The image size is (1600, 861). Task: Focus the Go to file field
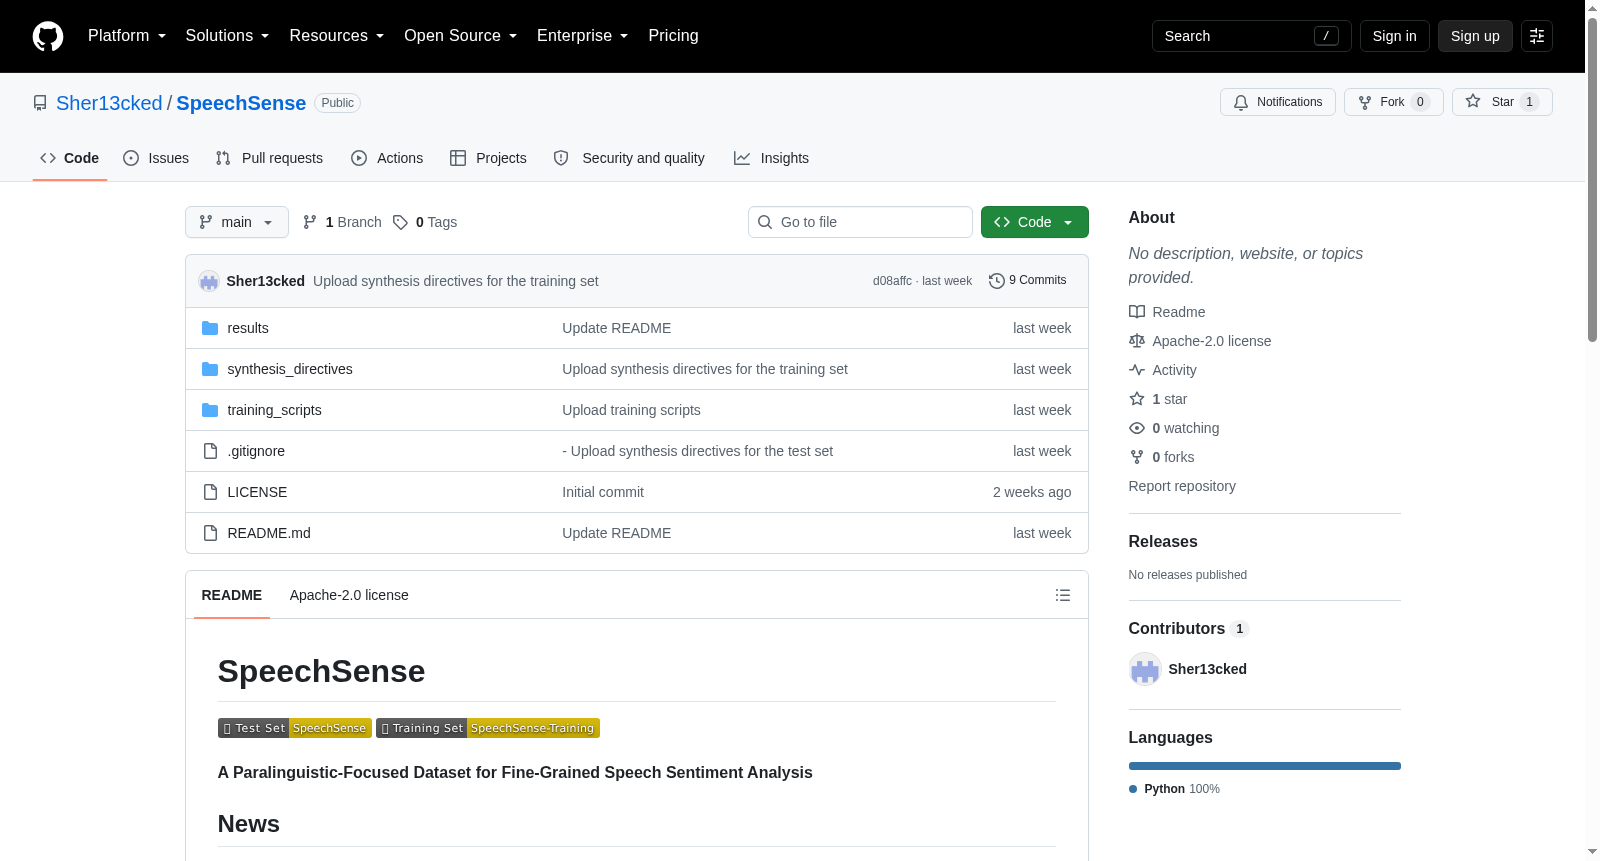[x=860, y=222]
